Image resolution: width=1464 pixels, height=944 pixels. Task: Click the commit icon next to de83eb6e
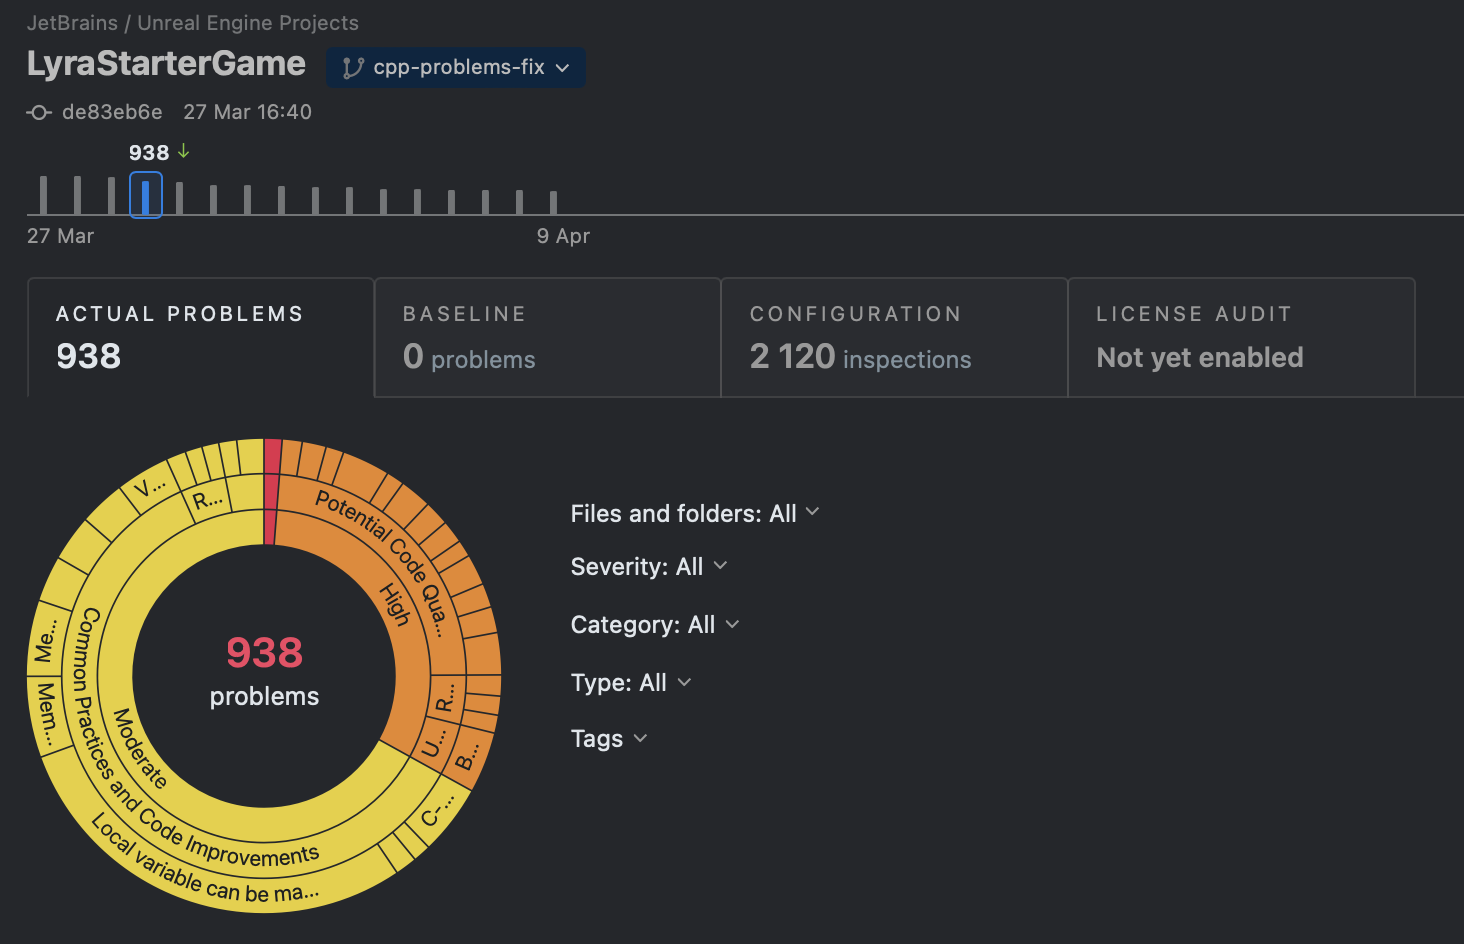pos(39,112)
